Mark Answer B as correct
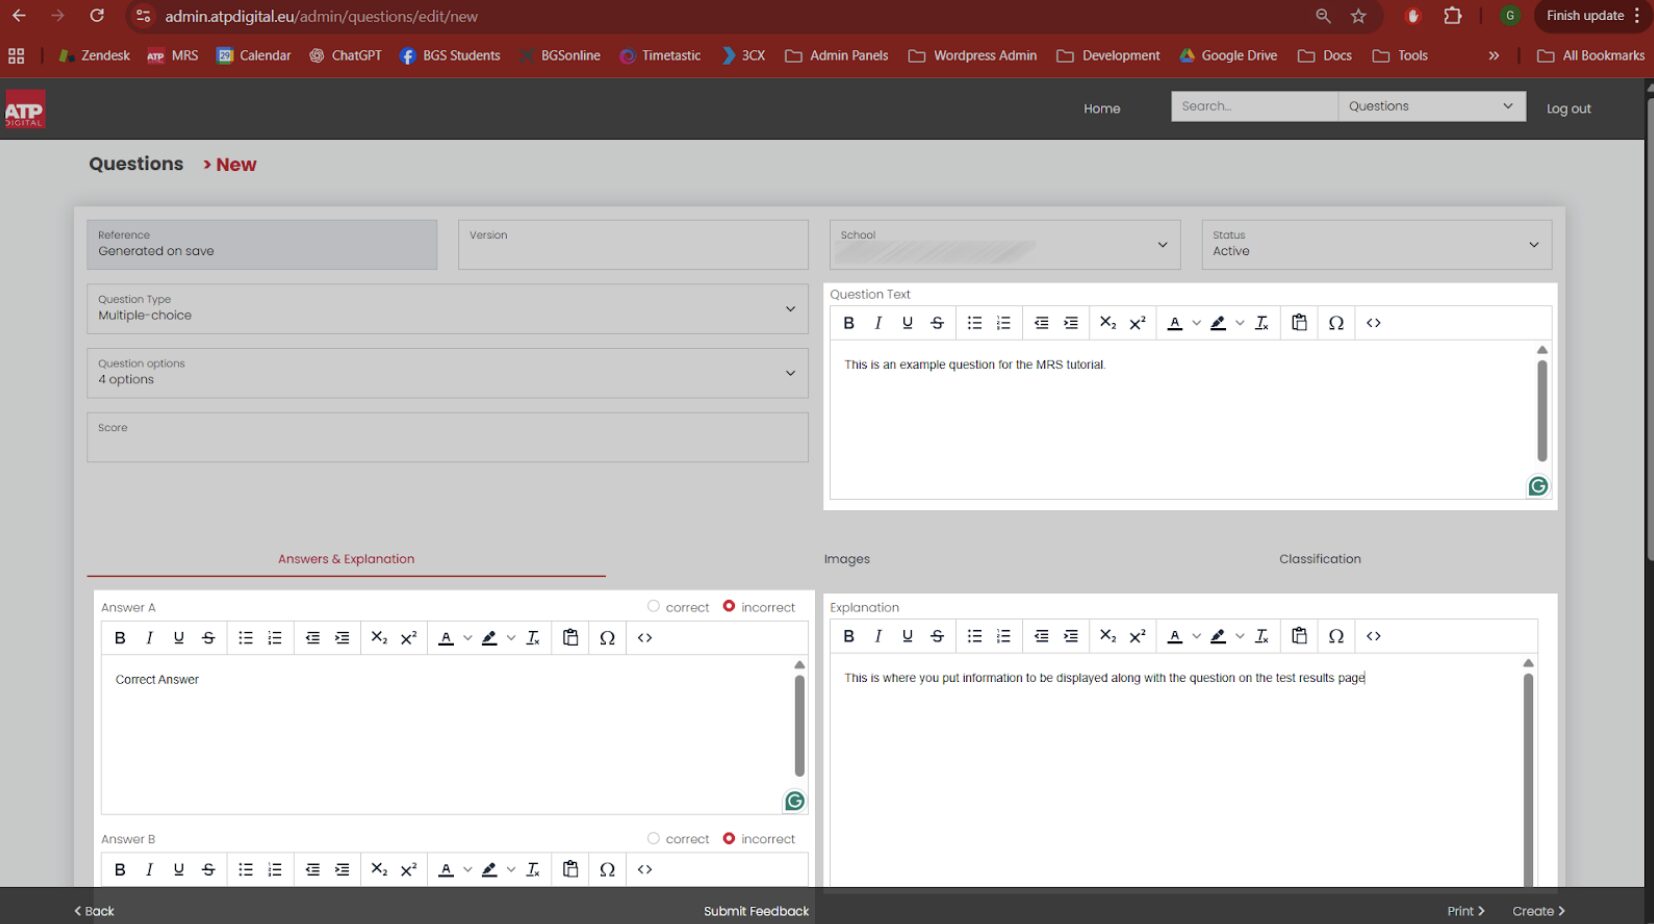 pyautogui.click(x=653, y=838)
